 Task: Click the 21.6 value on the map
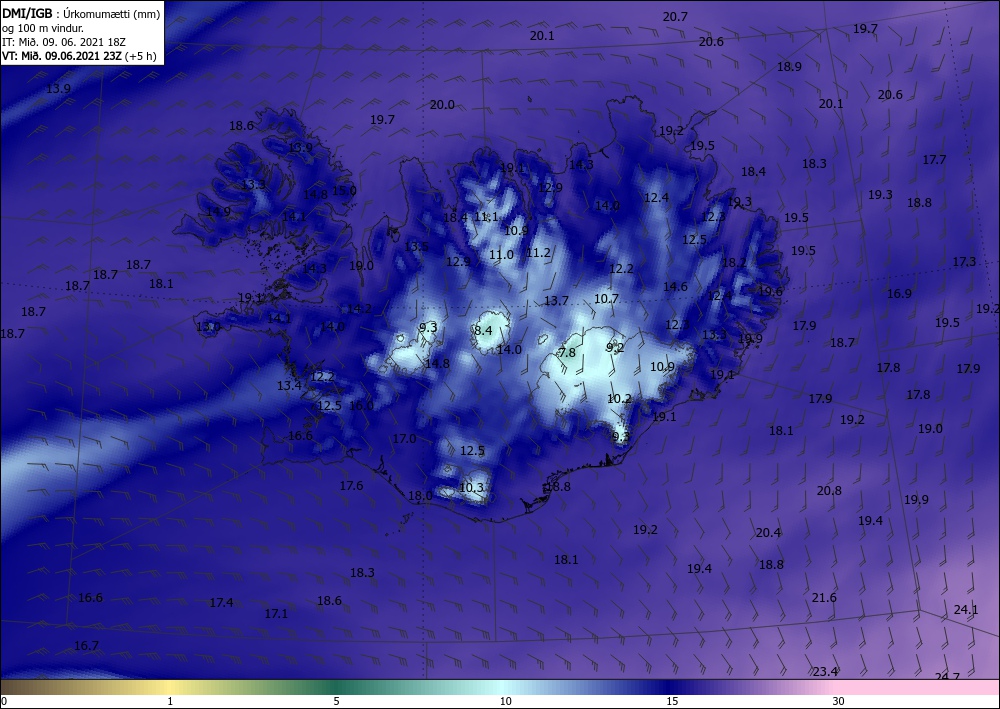824,597
